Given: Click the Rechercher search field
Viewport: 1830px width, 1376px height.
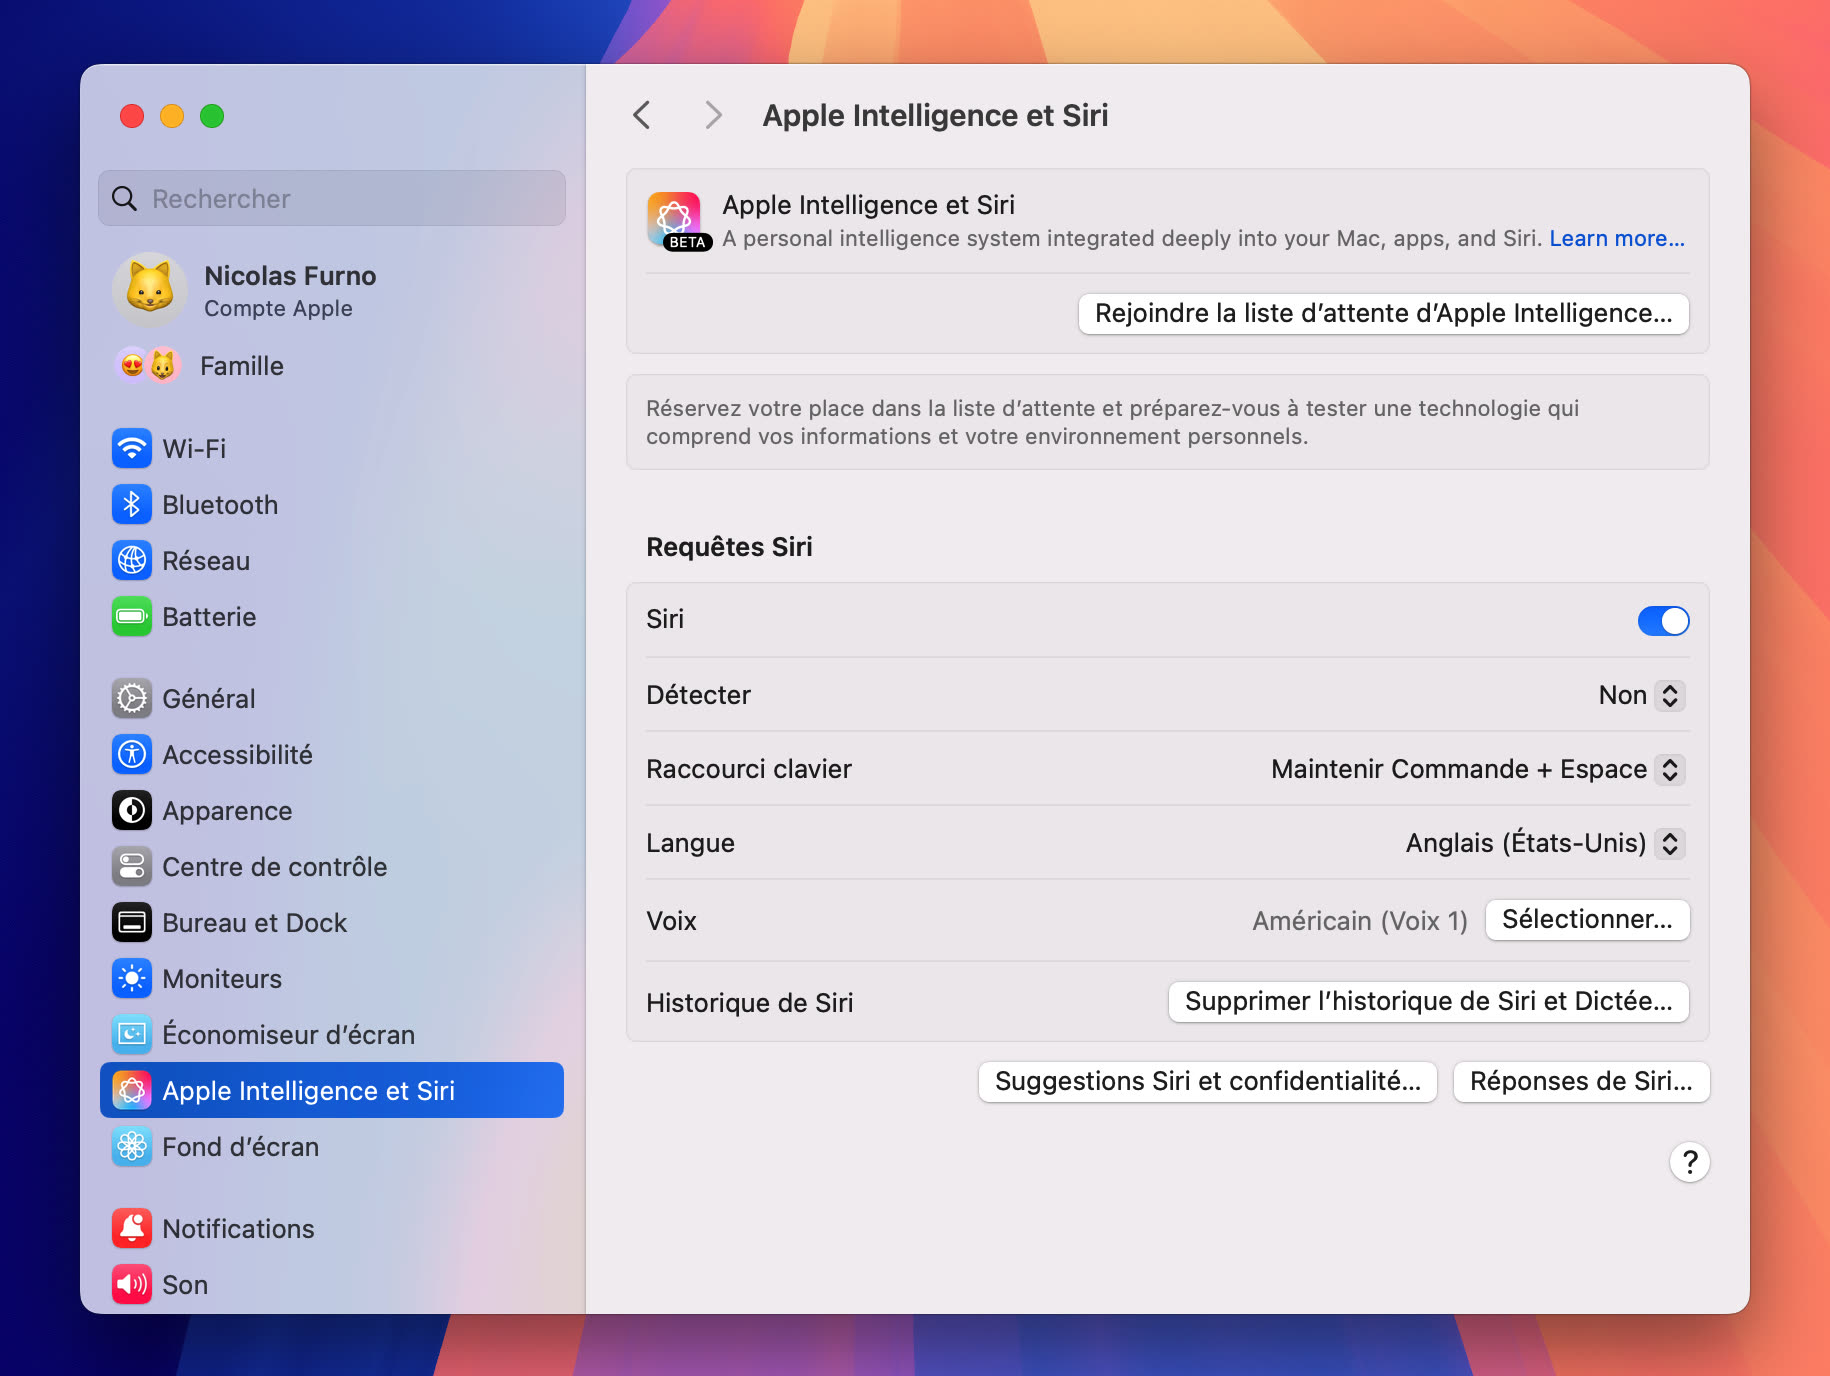Looking at the screenshot, I should 331,198.
